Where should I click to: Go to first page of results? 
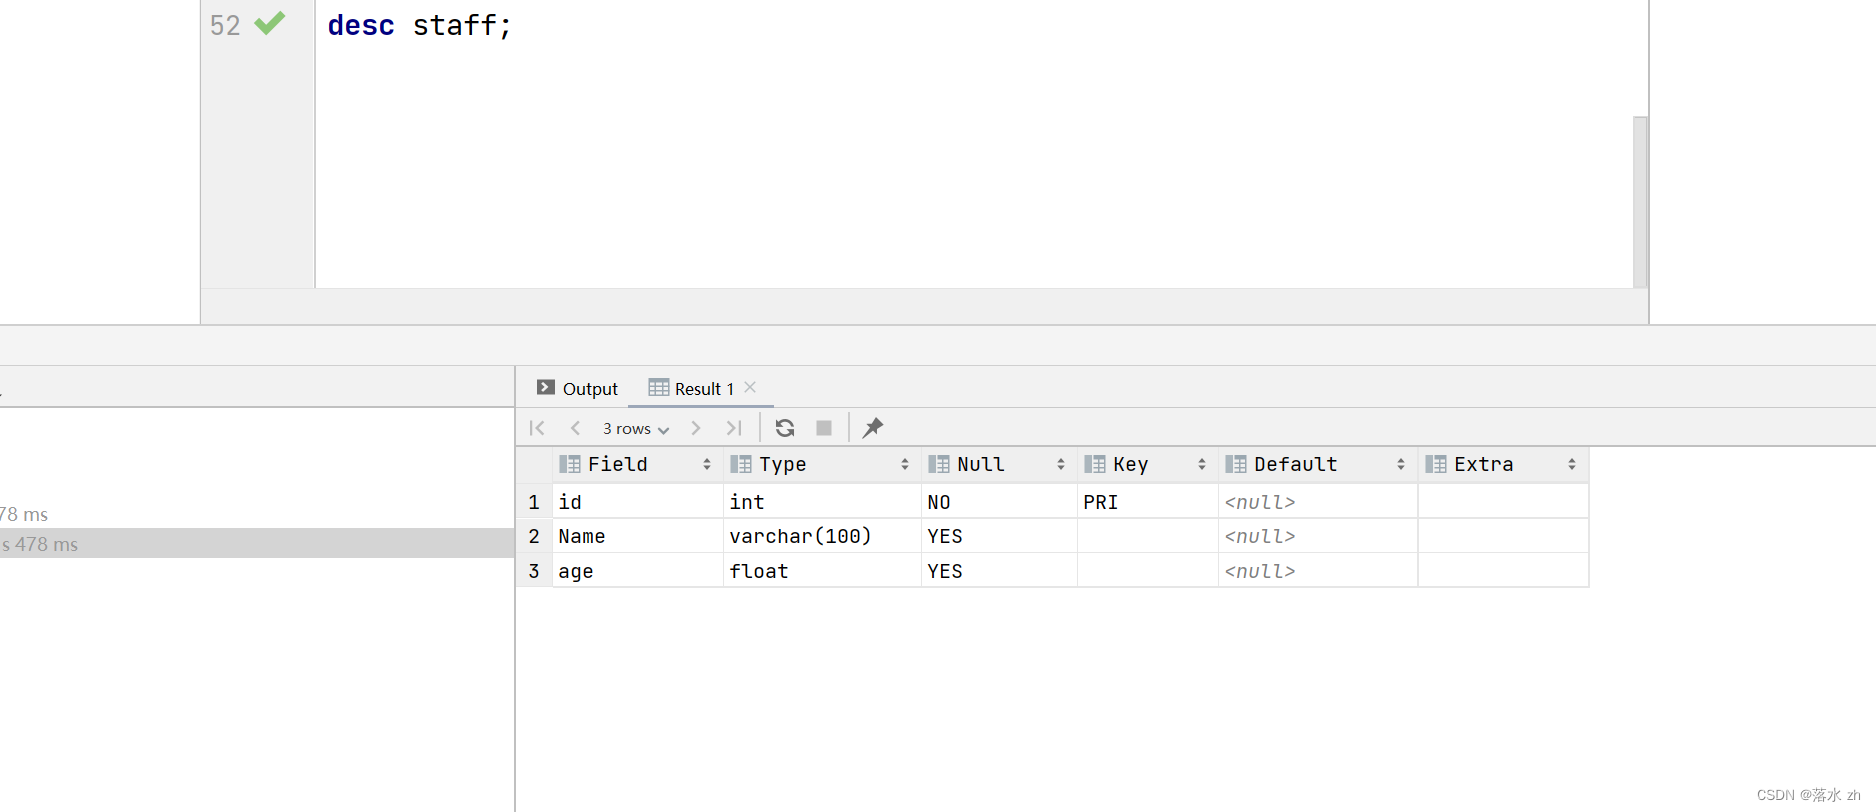coord(537,428)
